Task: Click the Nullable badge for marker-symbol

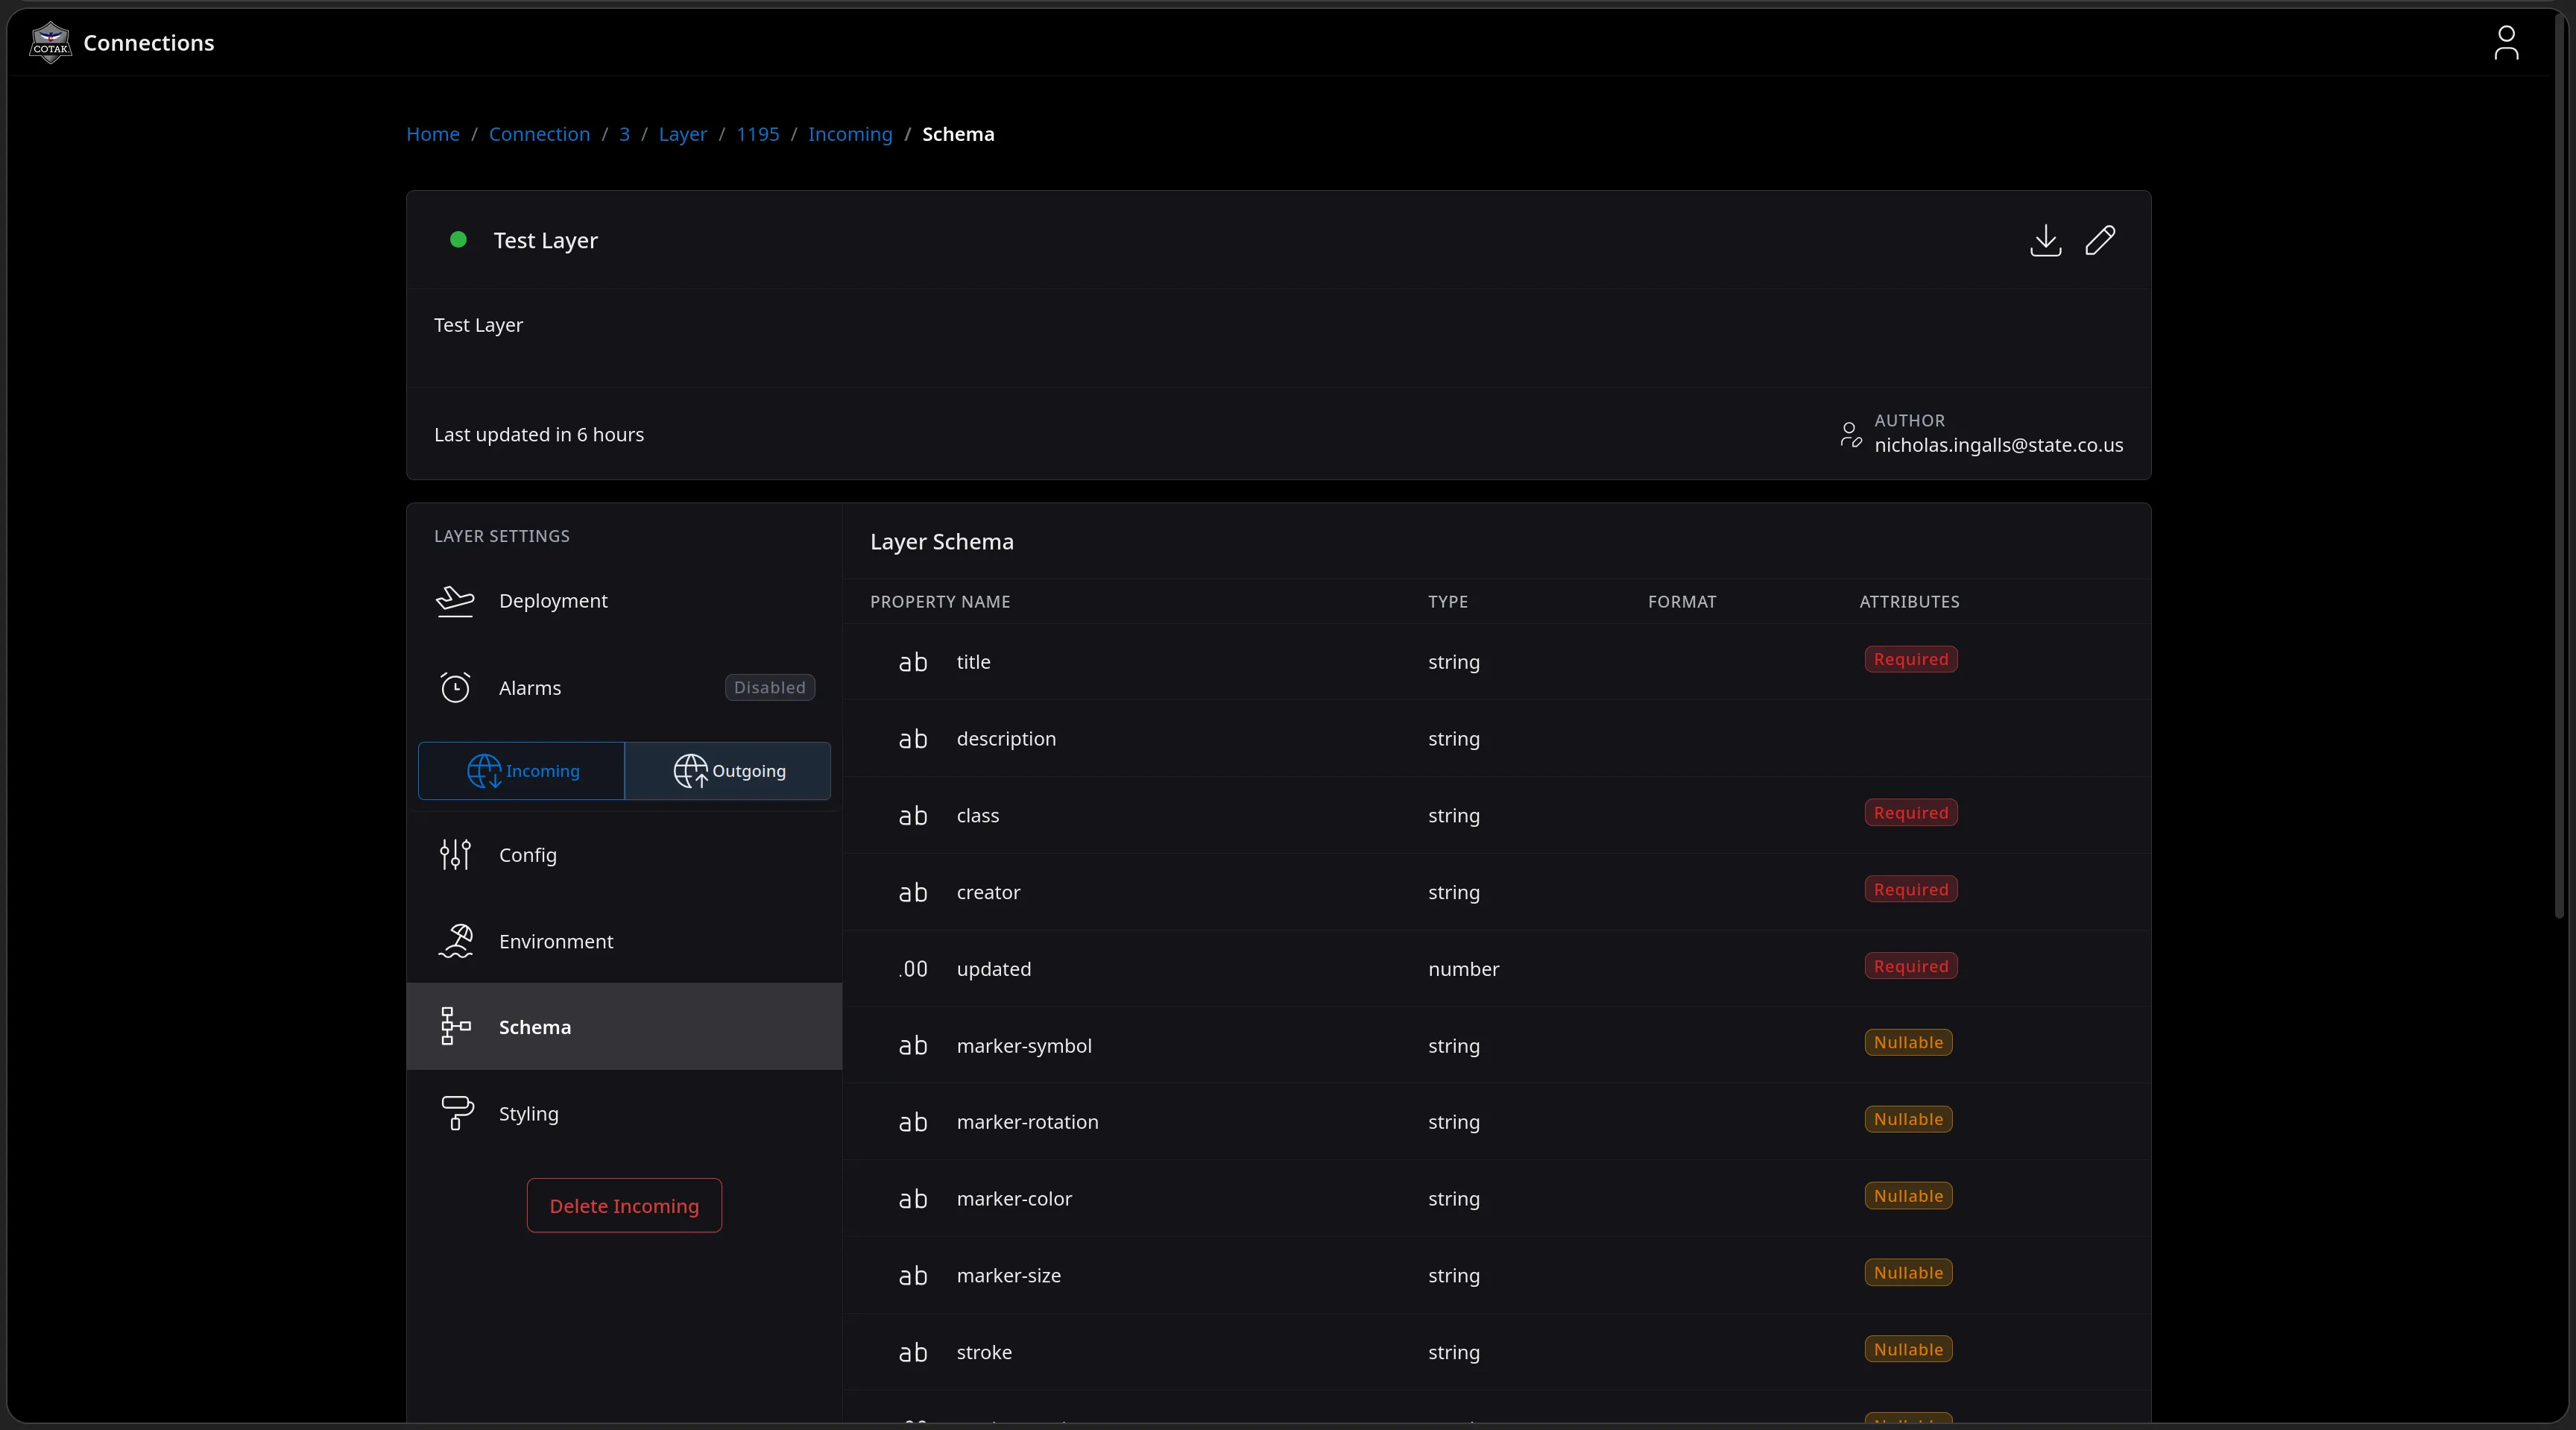Action: tap(1908, 1043)
